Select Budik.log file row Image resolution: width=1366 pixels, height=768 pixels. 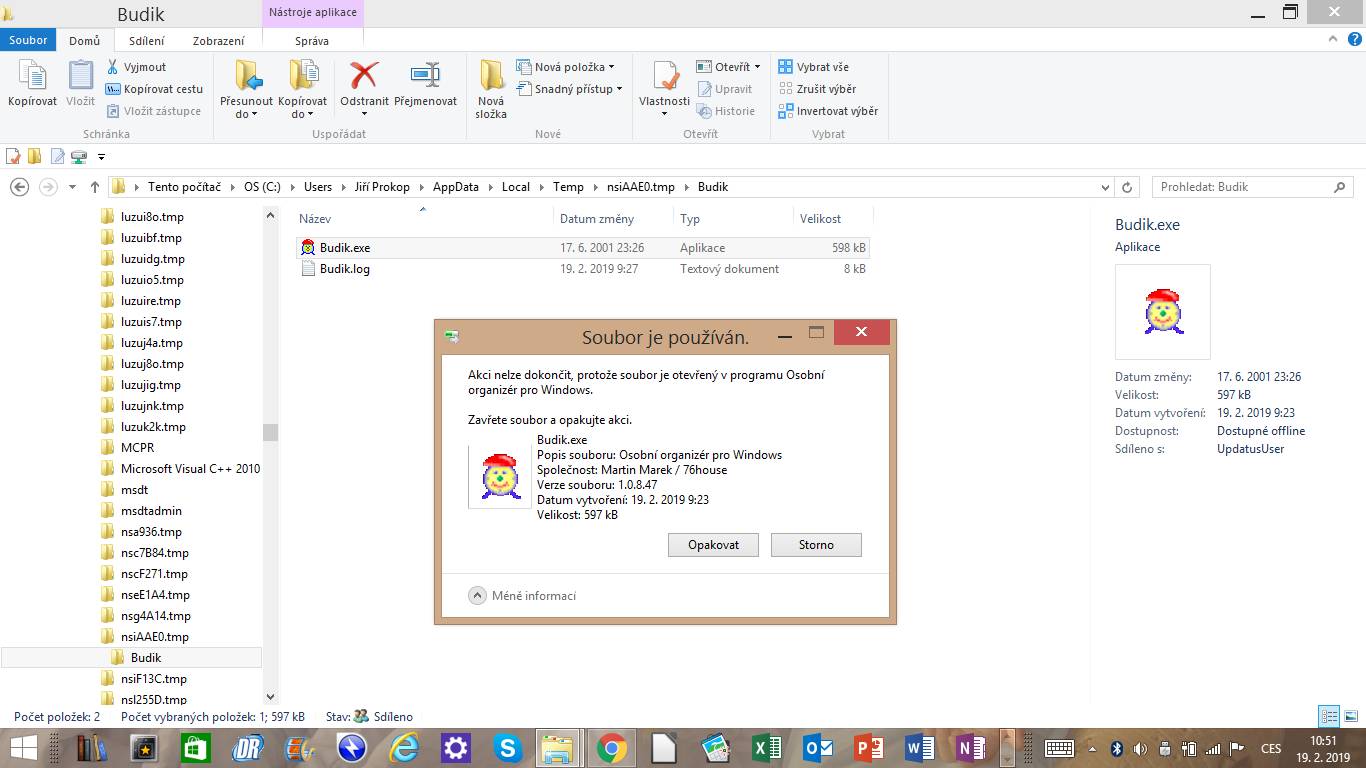(584, 269)
